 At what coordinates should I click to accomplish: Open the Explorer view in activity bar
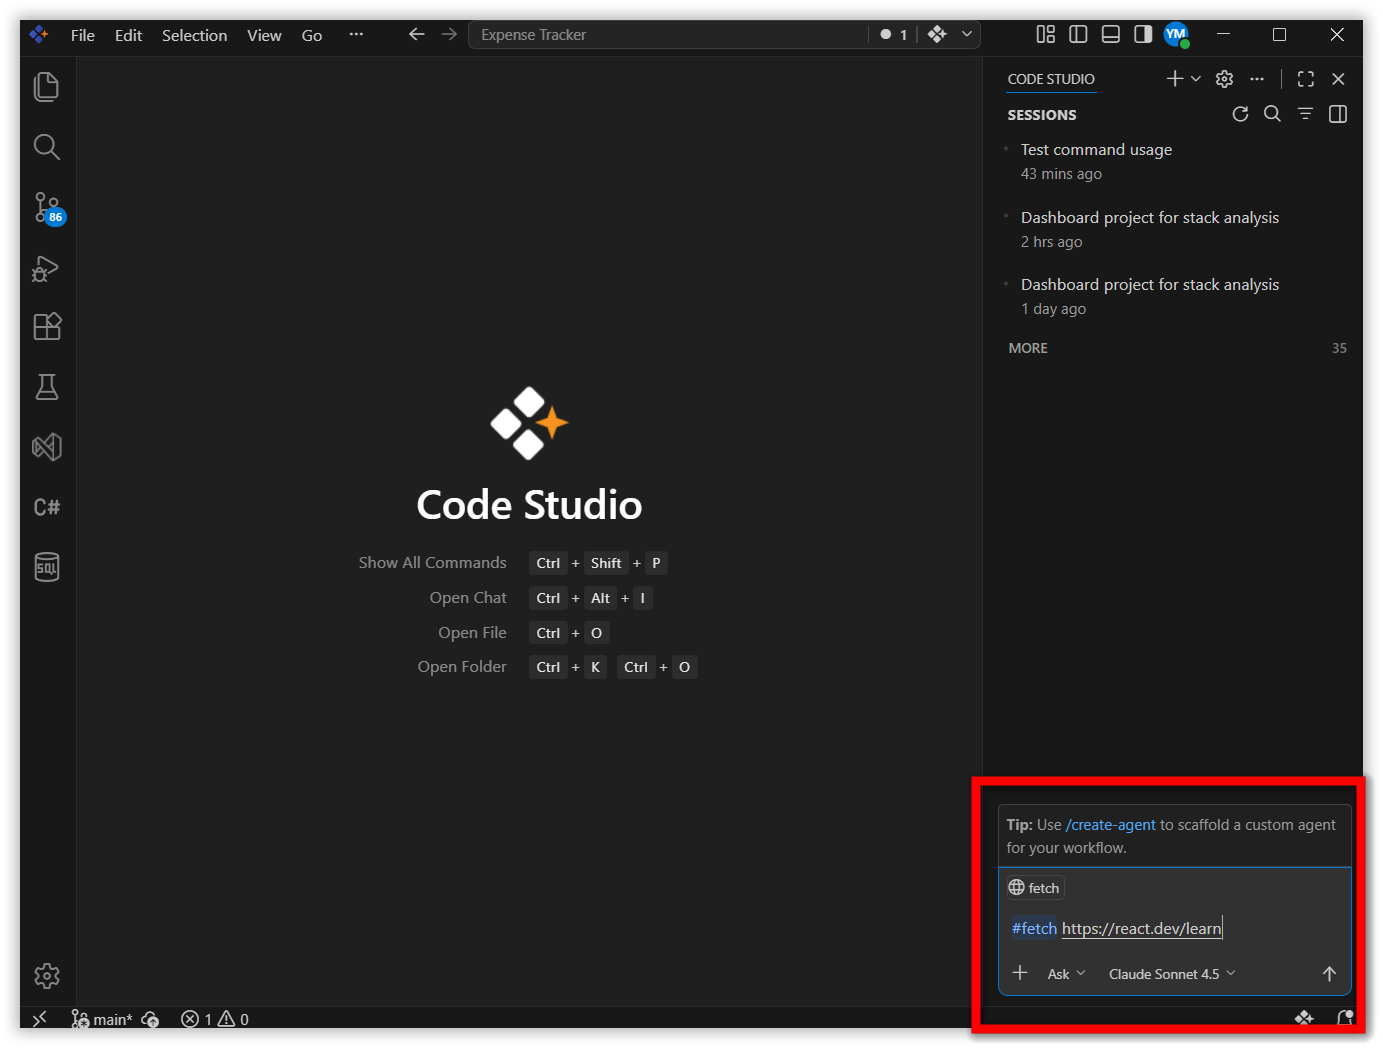coord(46,87)
